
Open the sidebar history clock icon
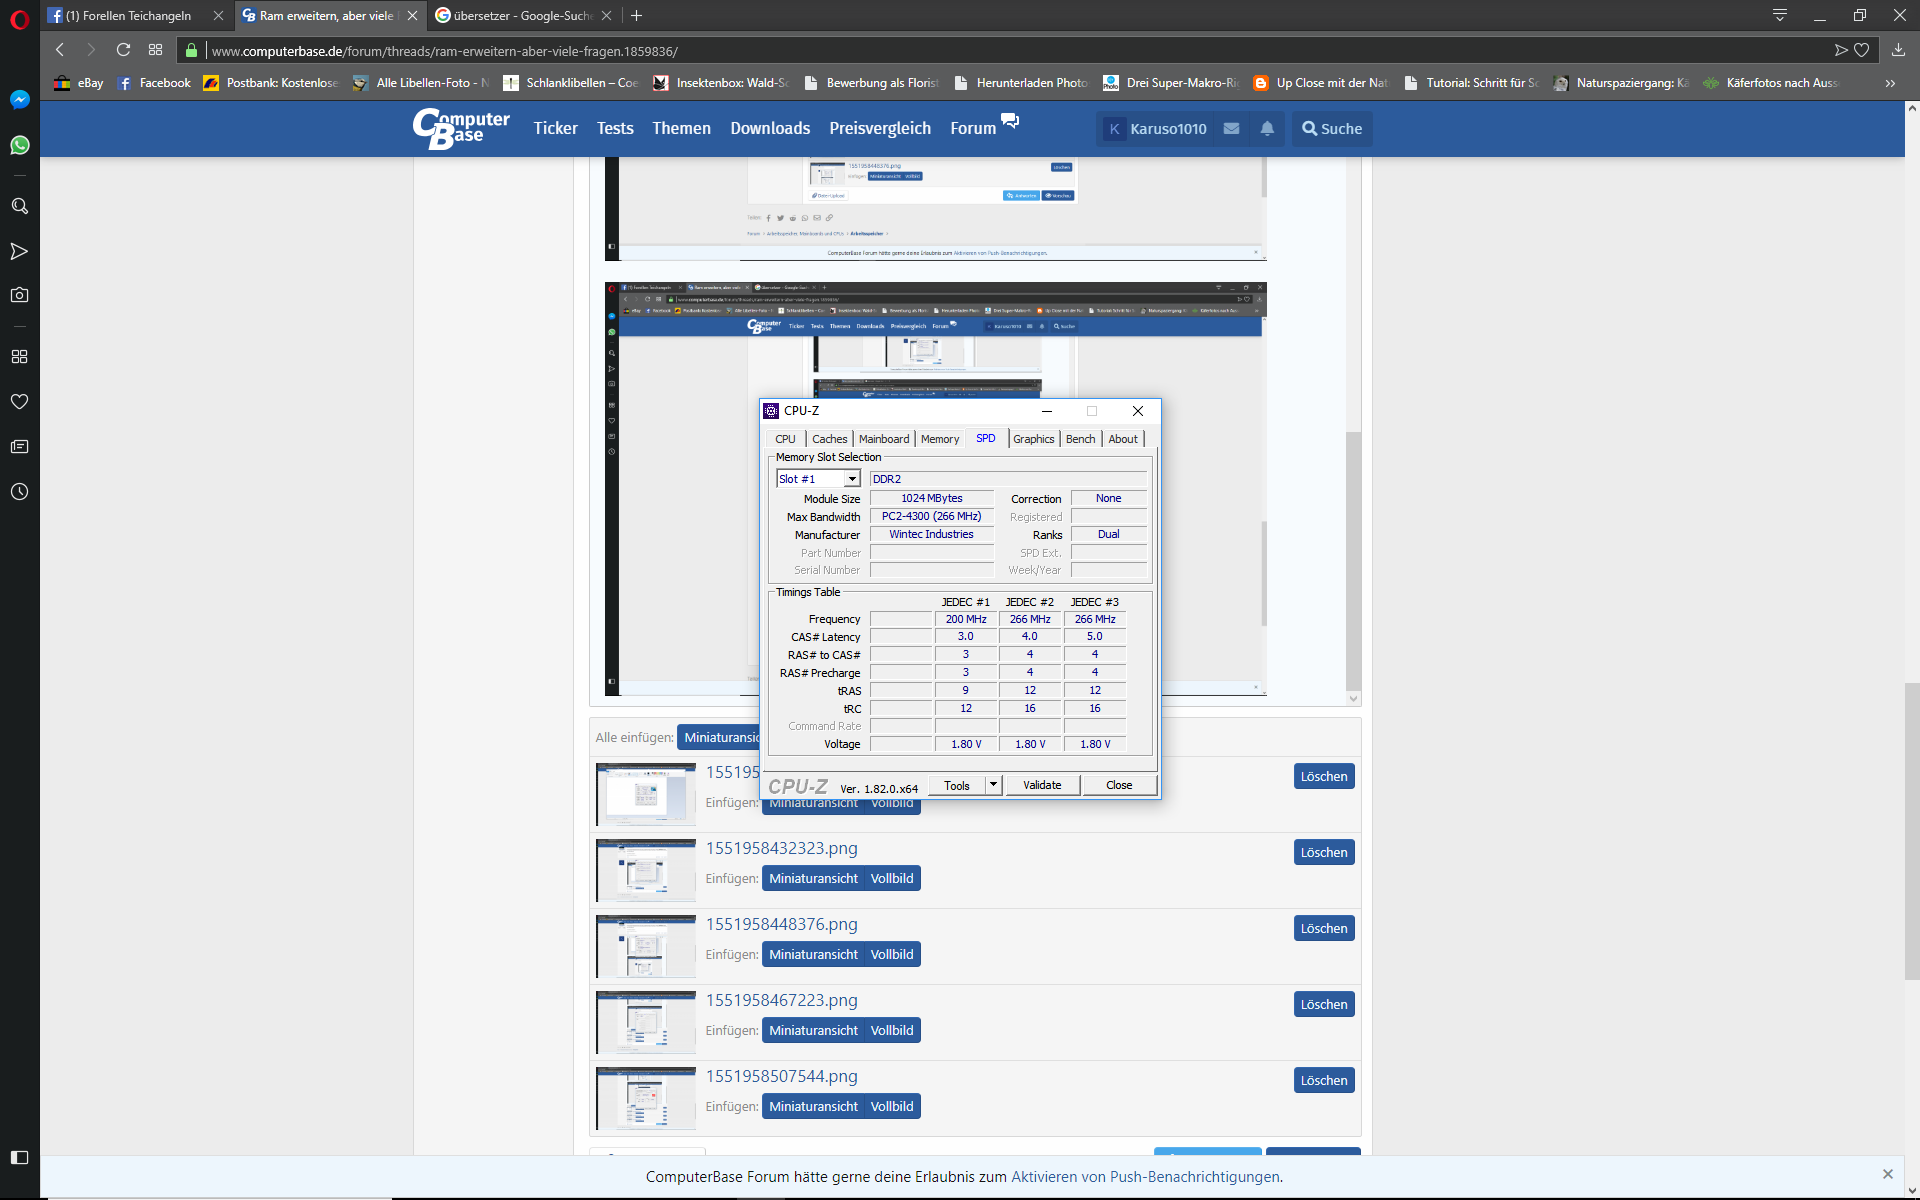click(x=19, y=492)
